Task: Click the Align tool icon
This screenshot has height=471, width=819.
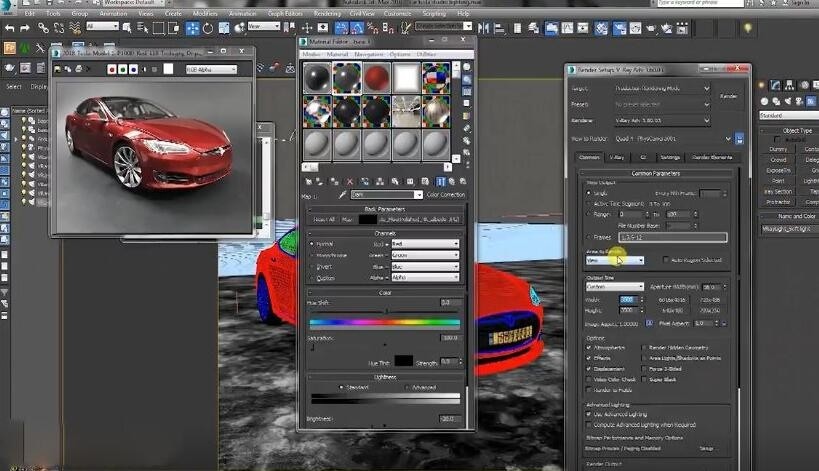Action: (x=499, y=28)
